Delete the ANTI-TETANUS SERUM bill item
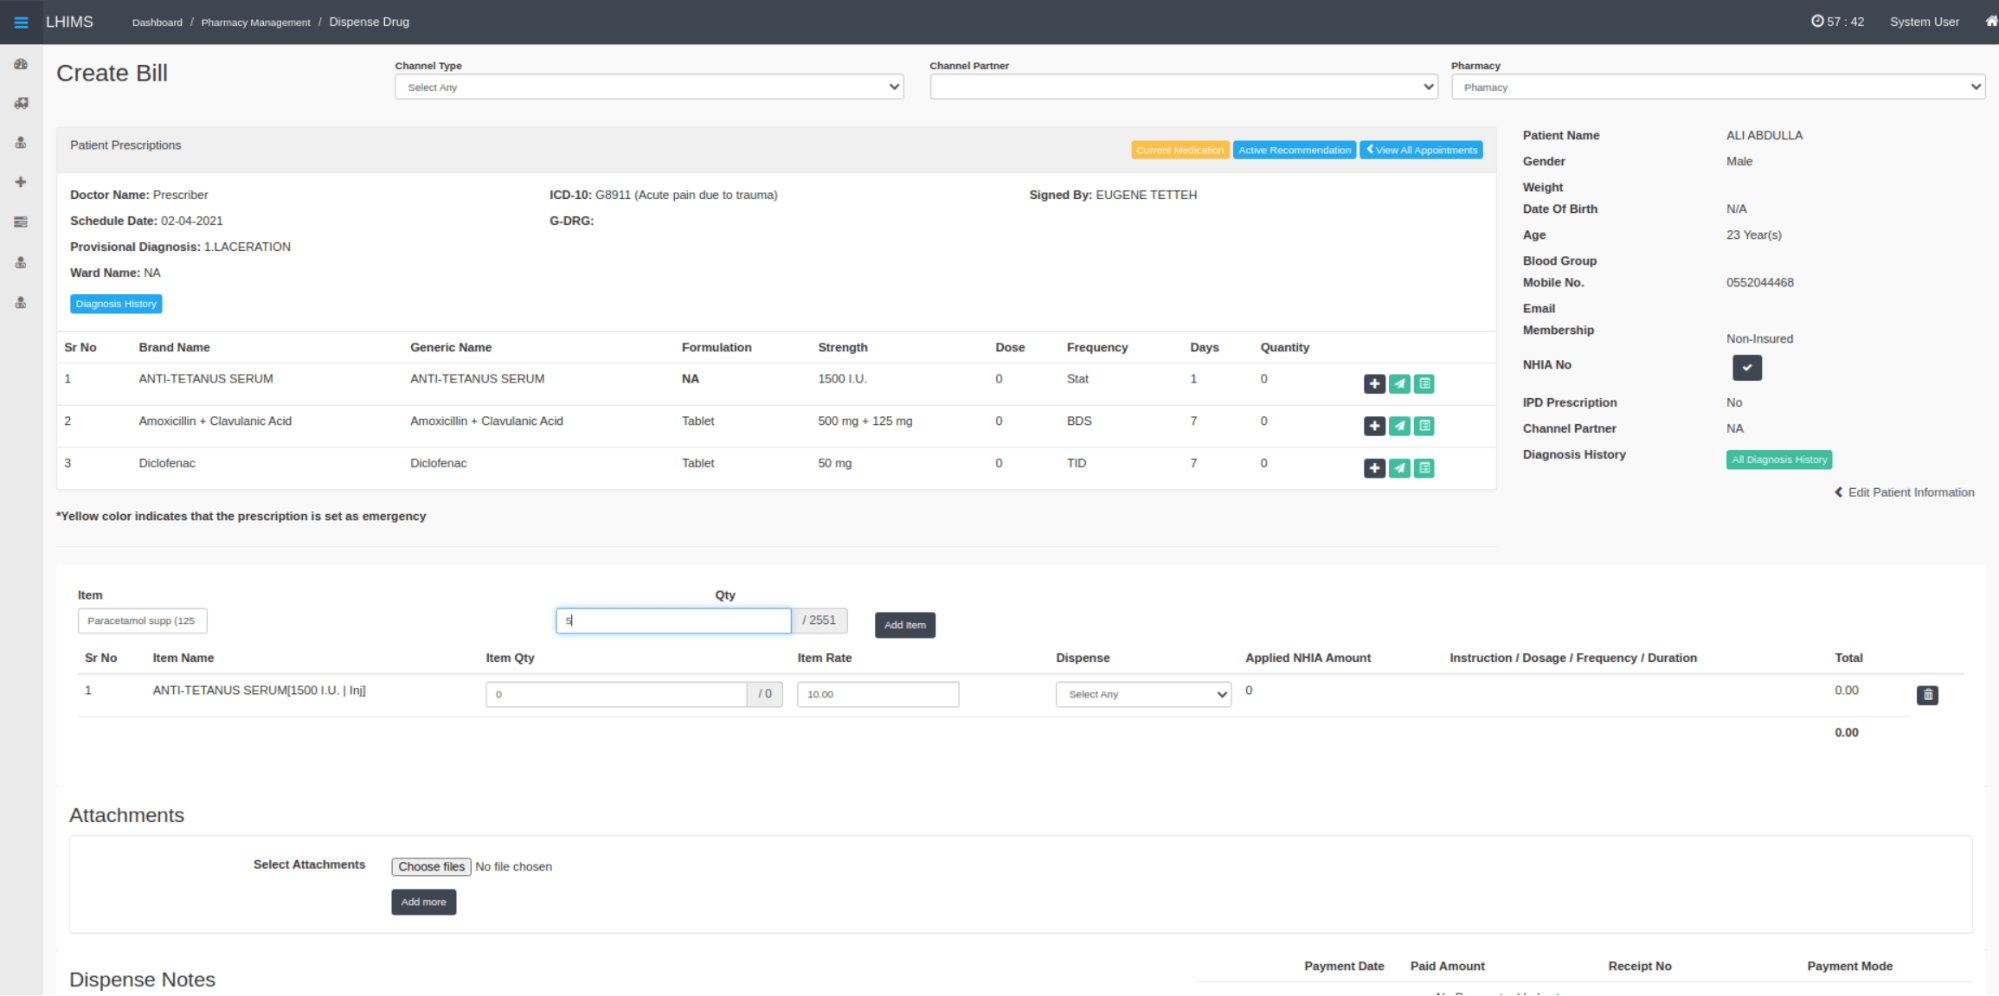1999x996 pixels. point(1927,695)
